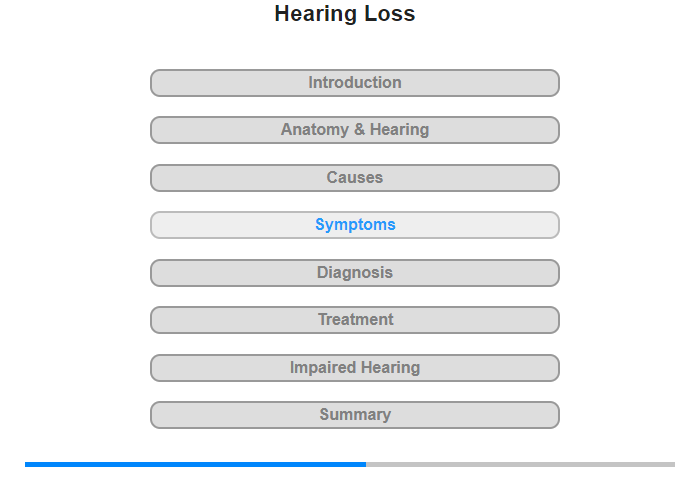Jump to the Diagnosis section

pos(355,273)
